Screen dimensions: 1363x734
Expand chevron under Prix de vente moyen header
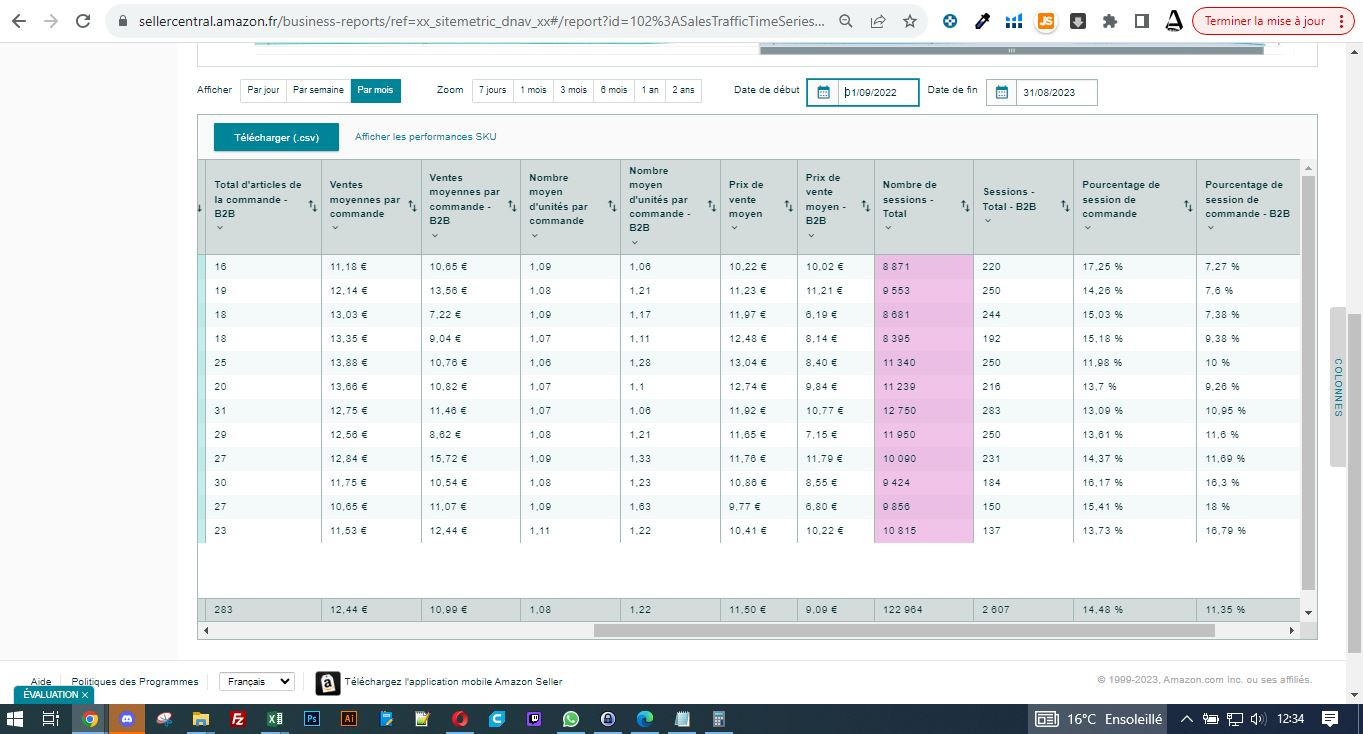[x=734, y=228]
